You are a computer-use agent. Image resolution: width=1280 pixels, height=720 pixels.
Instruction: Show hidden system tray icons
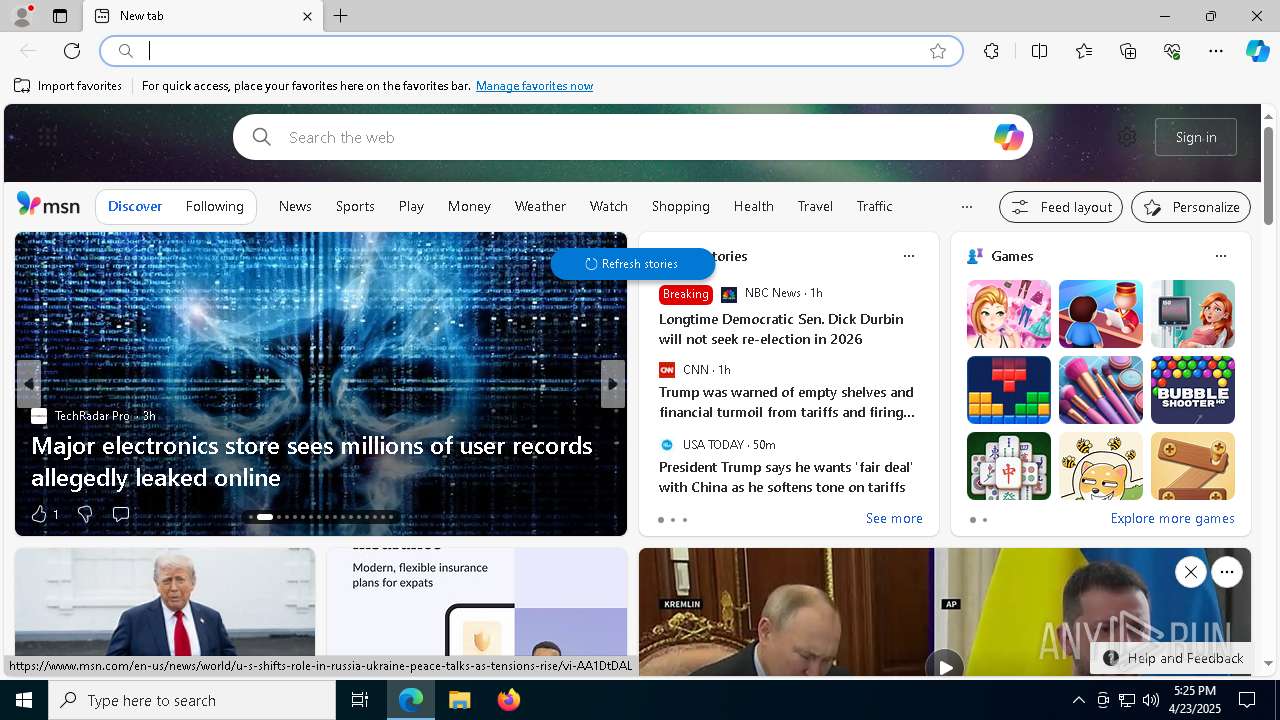tap(1078, 700)
